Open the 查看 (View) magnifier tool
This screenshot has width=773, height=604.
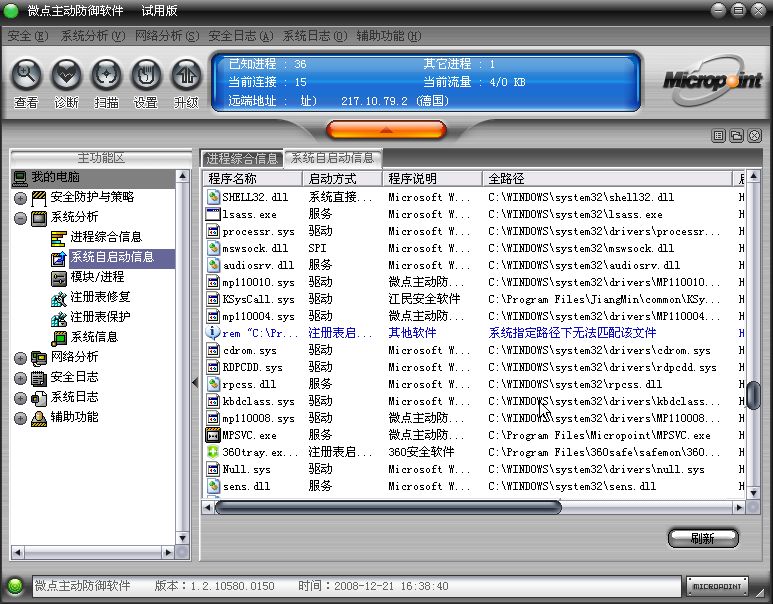[x=27, y=75]
